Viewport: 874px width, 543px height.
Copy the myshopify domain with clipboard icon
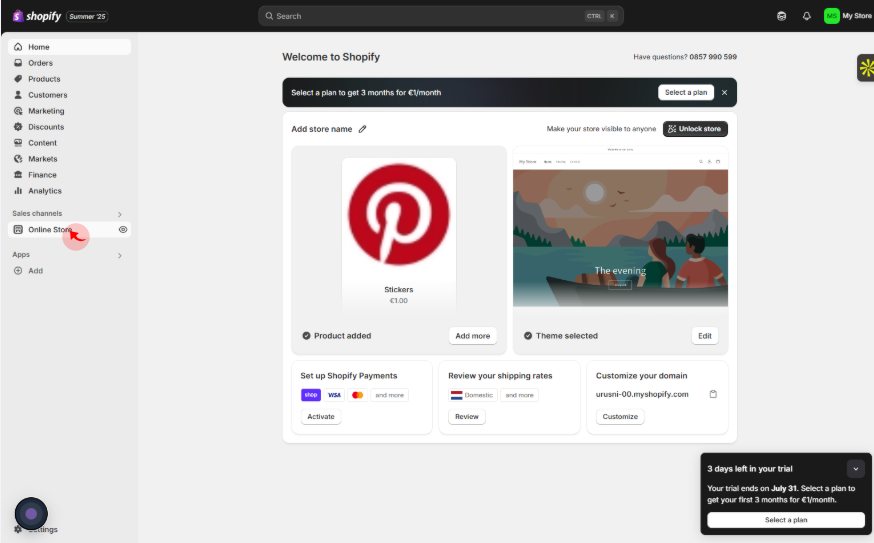713,394
